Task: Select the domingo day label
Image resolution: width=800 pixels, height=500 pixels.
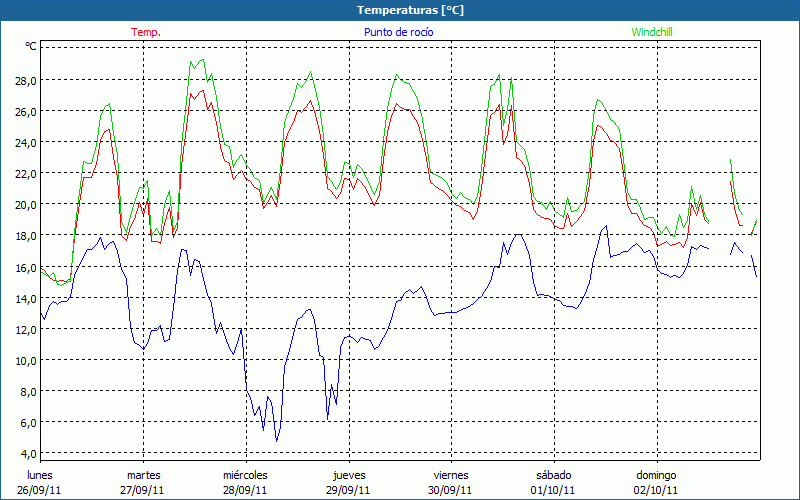Action: pos(657,475)
